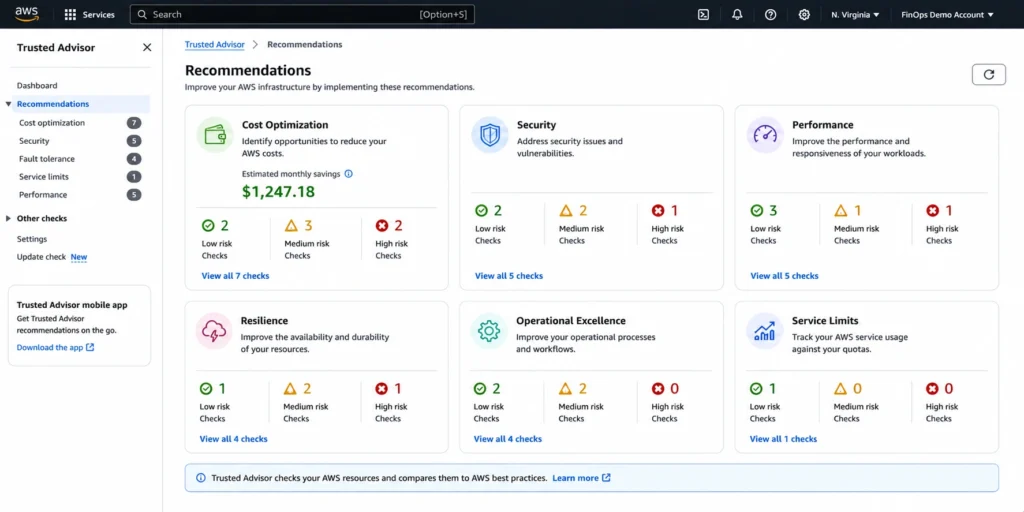
Task: Open Settings in sidebar
Action: coord(32,239)
